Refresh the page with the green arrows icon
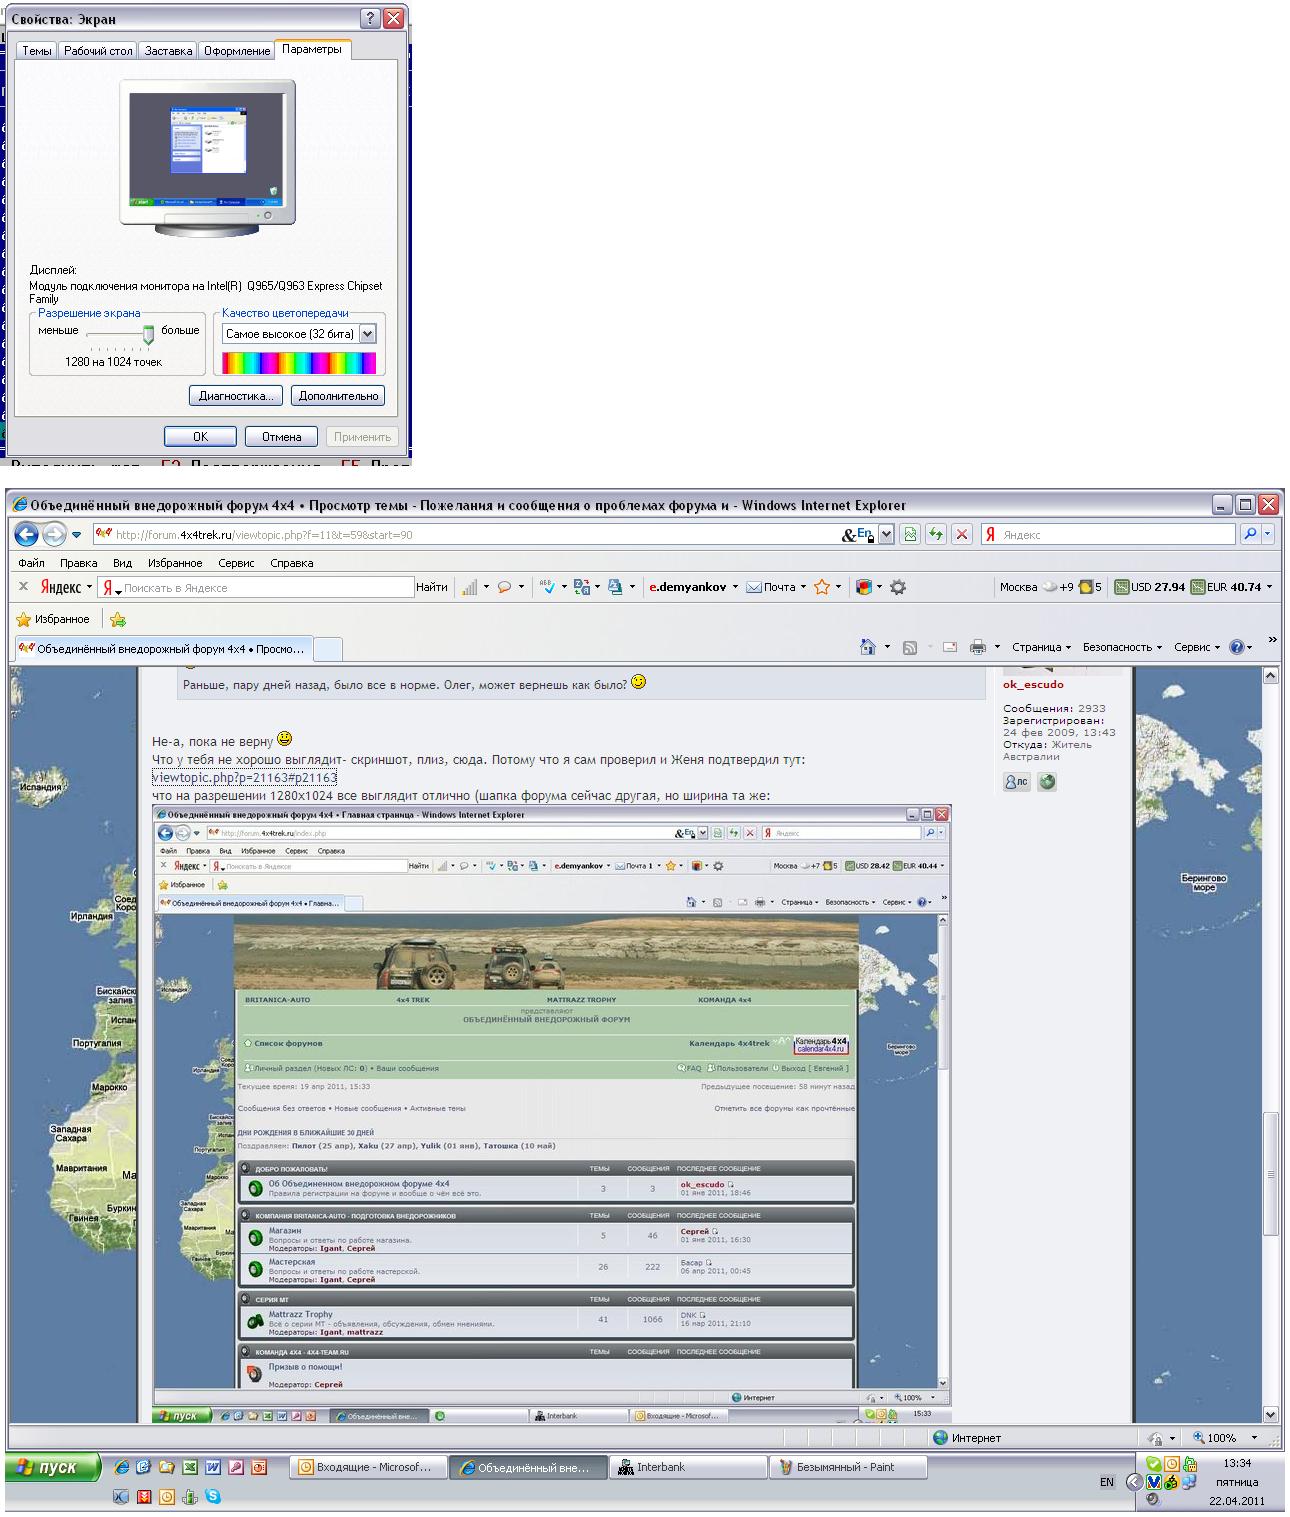The height and width of the screenshot is (1517, 1290). pyautogui.click(x=936, y=534)
